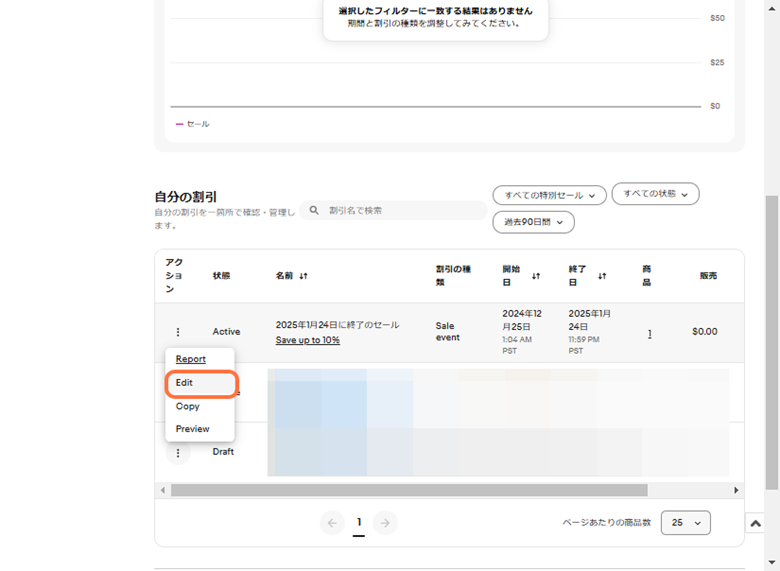780x571 pixels.
Task: Sort by start date column arrows
Action: (x=536, y=275)
